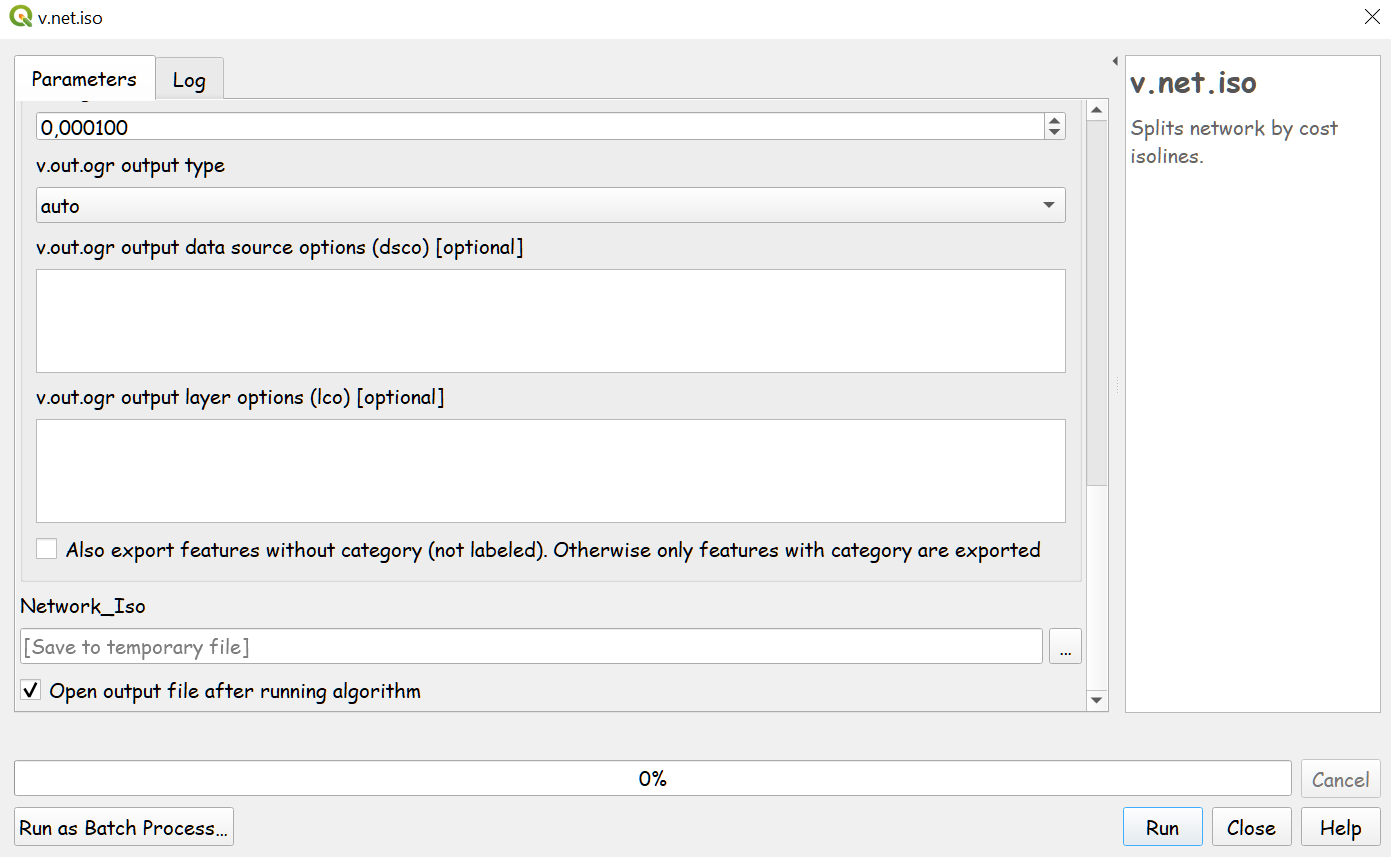1391x857 pixels.
Task: Uncheck Open output file after running algorithm
Action: [32, 690]
